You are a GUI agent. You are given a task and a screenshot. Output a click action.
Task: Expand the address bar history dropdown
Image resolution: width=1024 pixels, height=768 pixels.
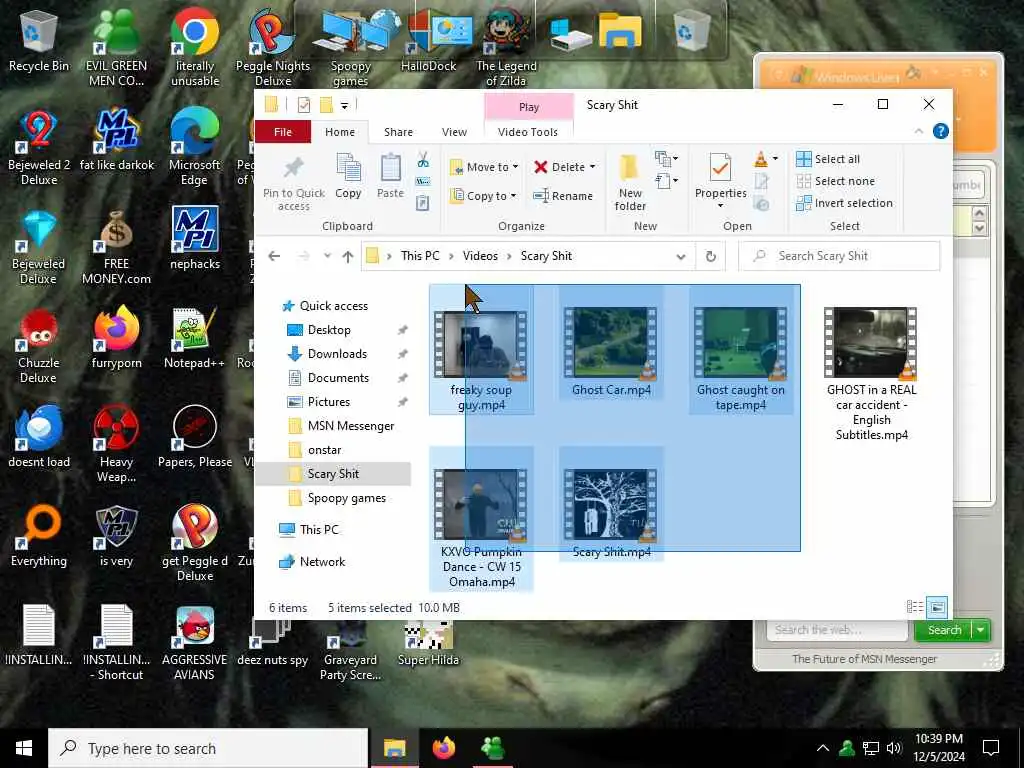pyautogui.click(x=681, y=257)
